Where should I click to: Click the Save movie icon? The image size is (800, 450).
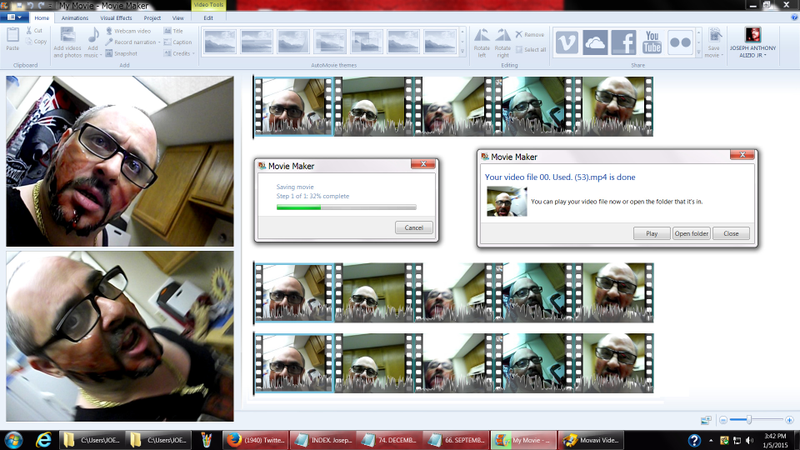coord(715,35)
